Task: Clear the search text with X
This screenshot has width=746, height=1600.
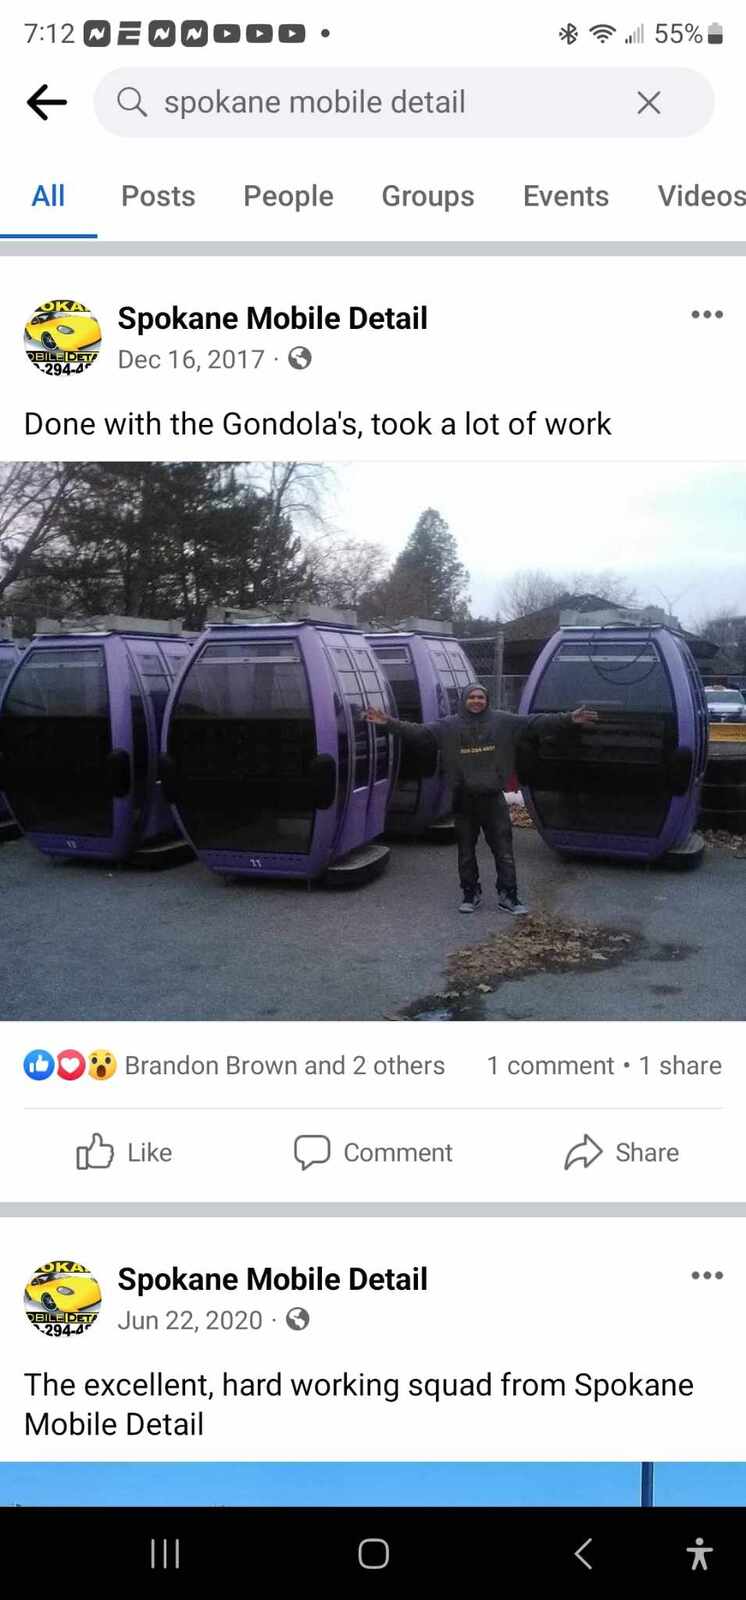Action: click(x=649, y=102)
